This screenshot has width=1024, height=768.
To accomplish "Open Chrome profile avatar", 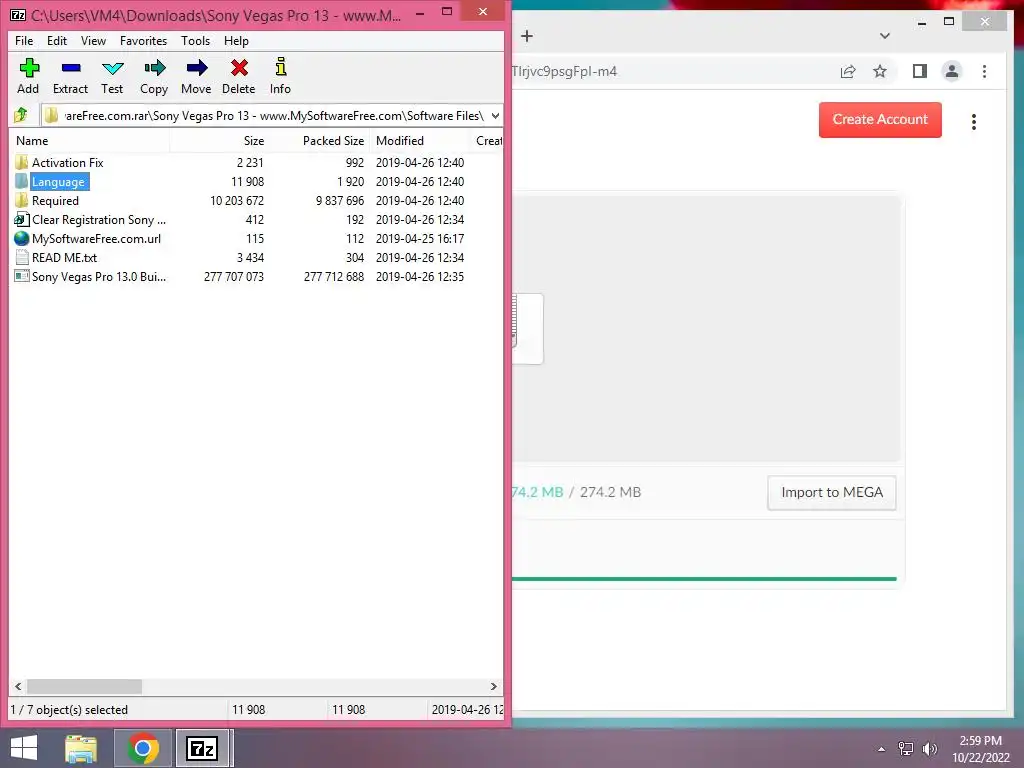I will (x=952, y=71).
